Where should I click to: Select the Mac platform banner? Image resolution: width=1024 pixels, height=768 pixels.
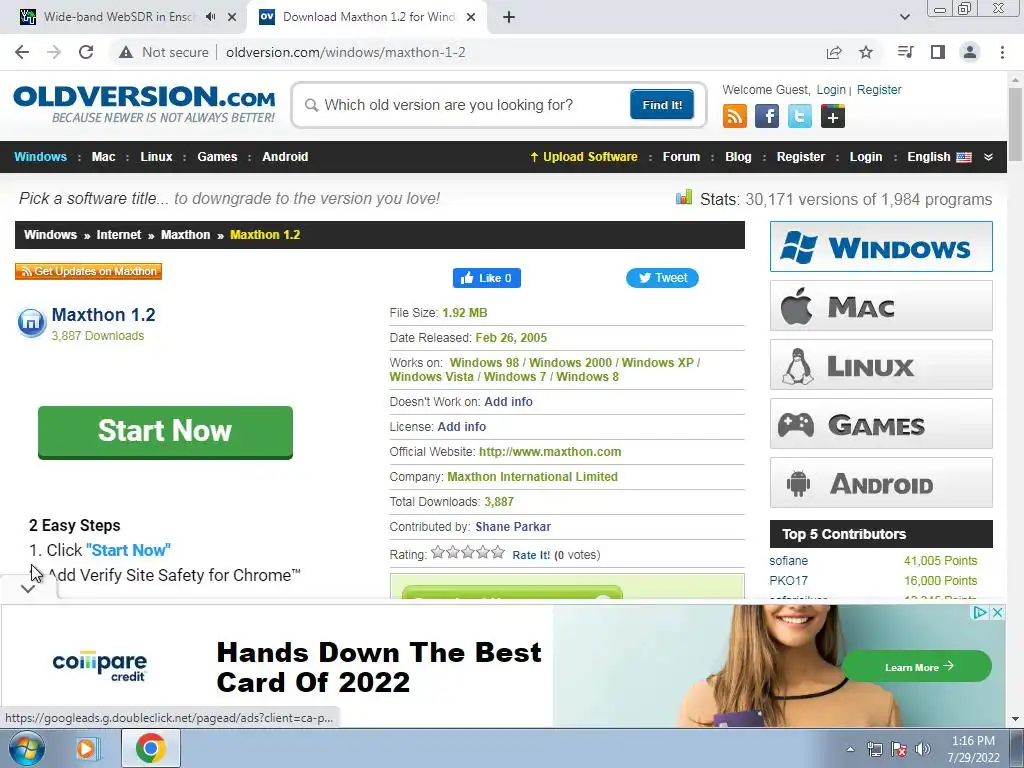coord(881,306)
